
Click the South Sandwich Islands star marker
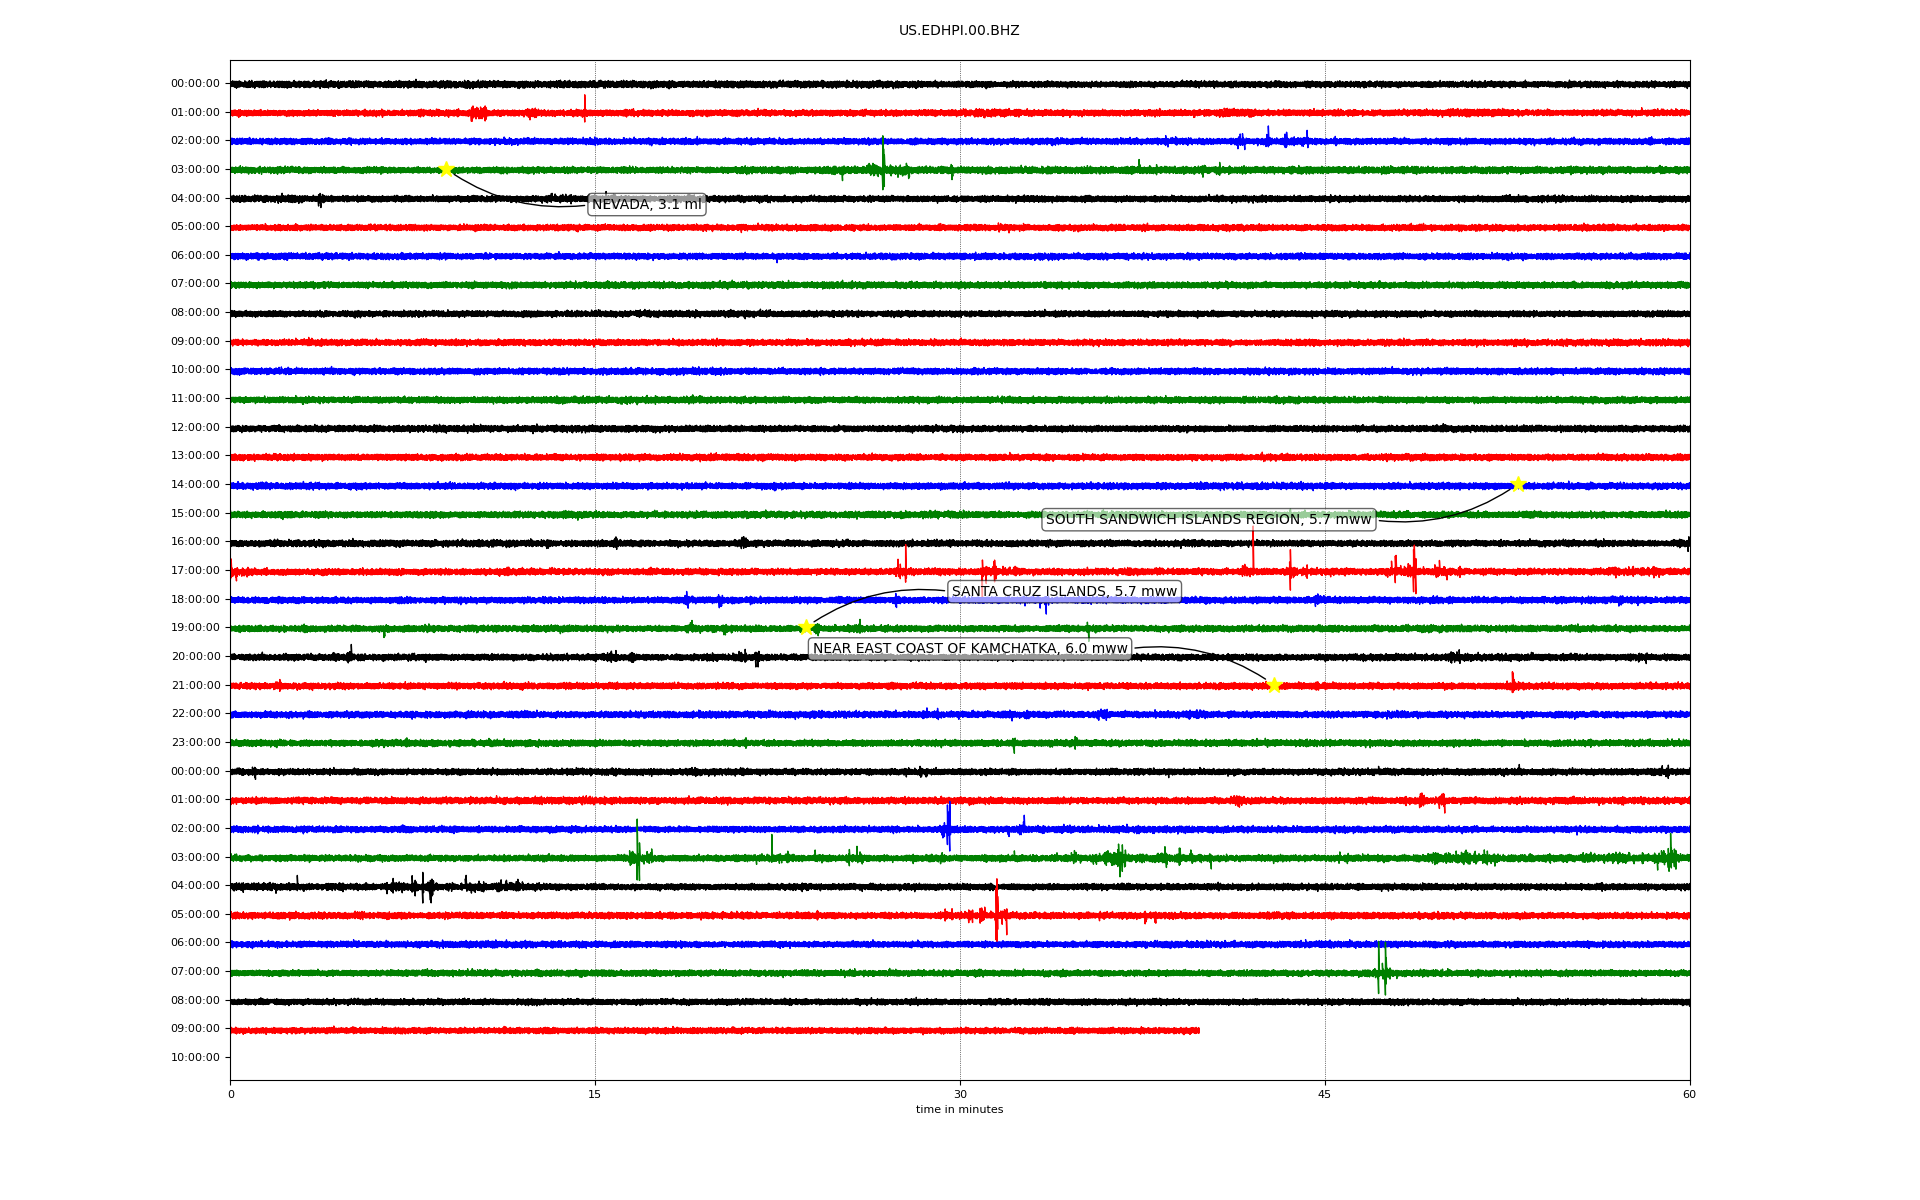[x=1518, y=484]
